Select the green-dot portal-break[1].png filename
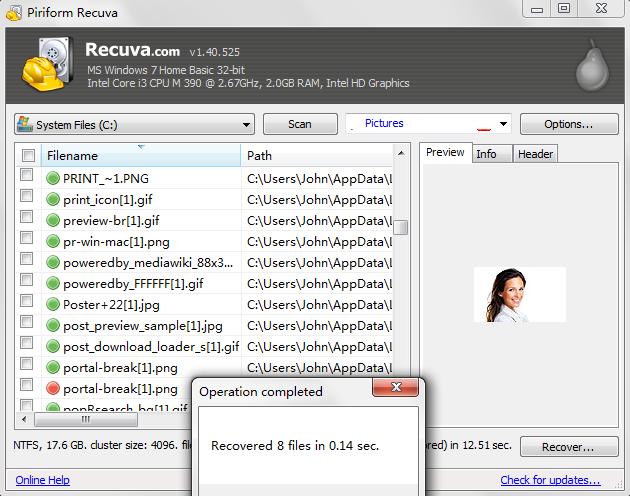Screen dimensions: 630x496 [120, 368]
